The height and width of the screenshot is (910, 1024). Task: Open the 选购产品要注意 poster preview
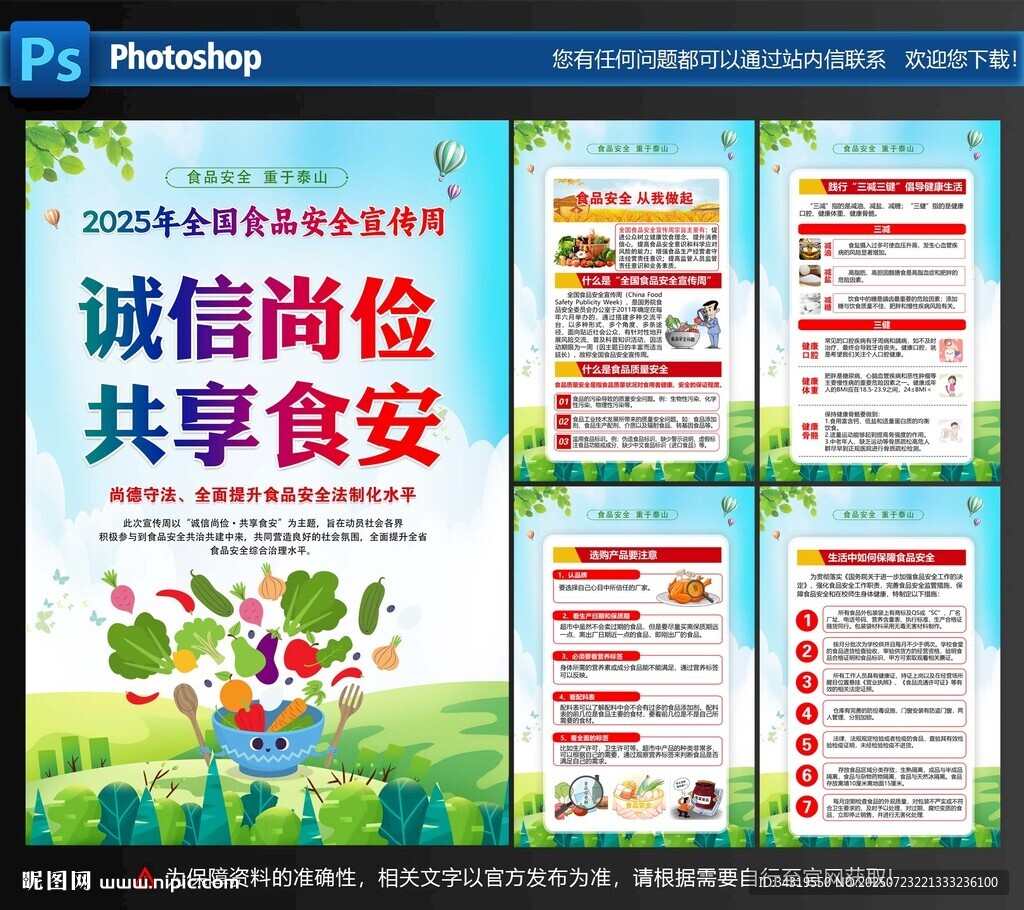click(634, 666)
